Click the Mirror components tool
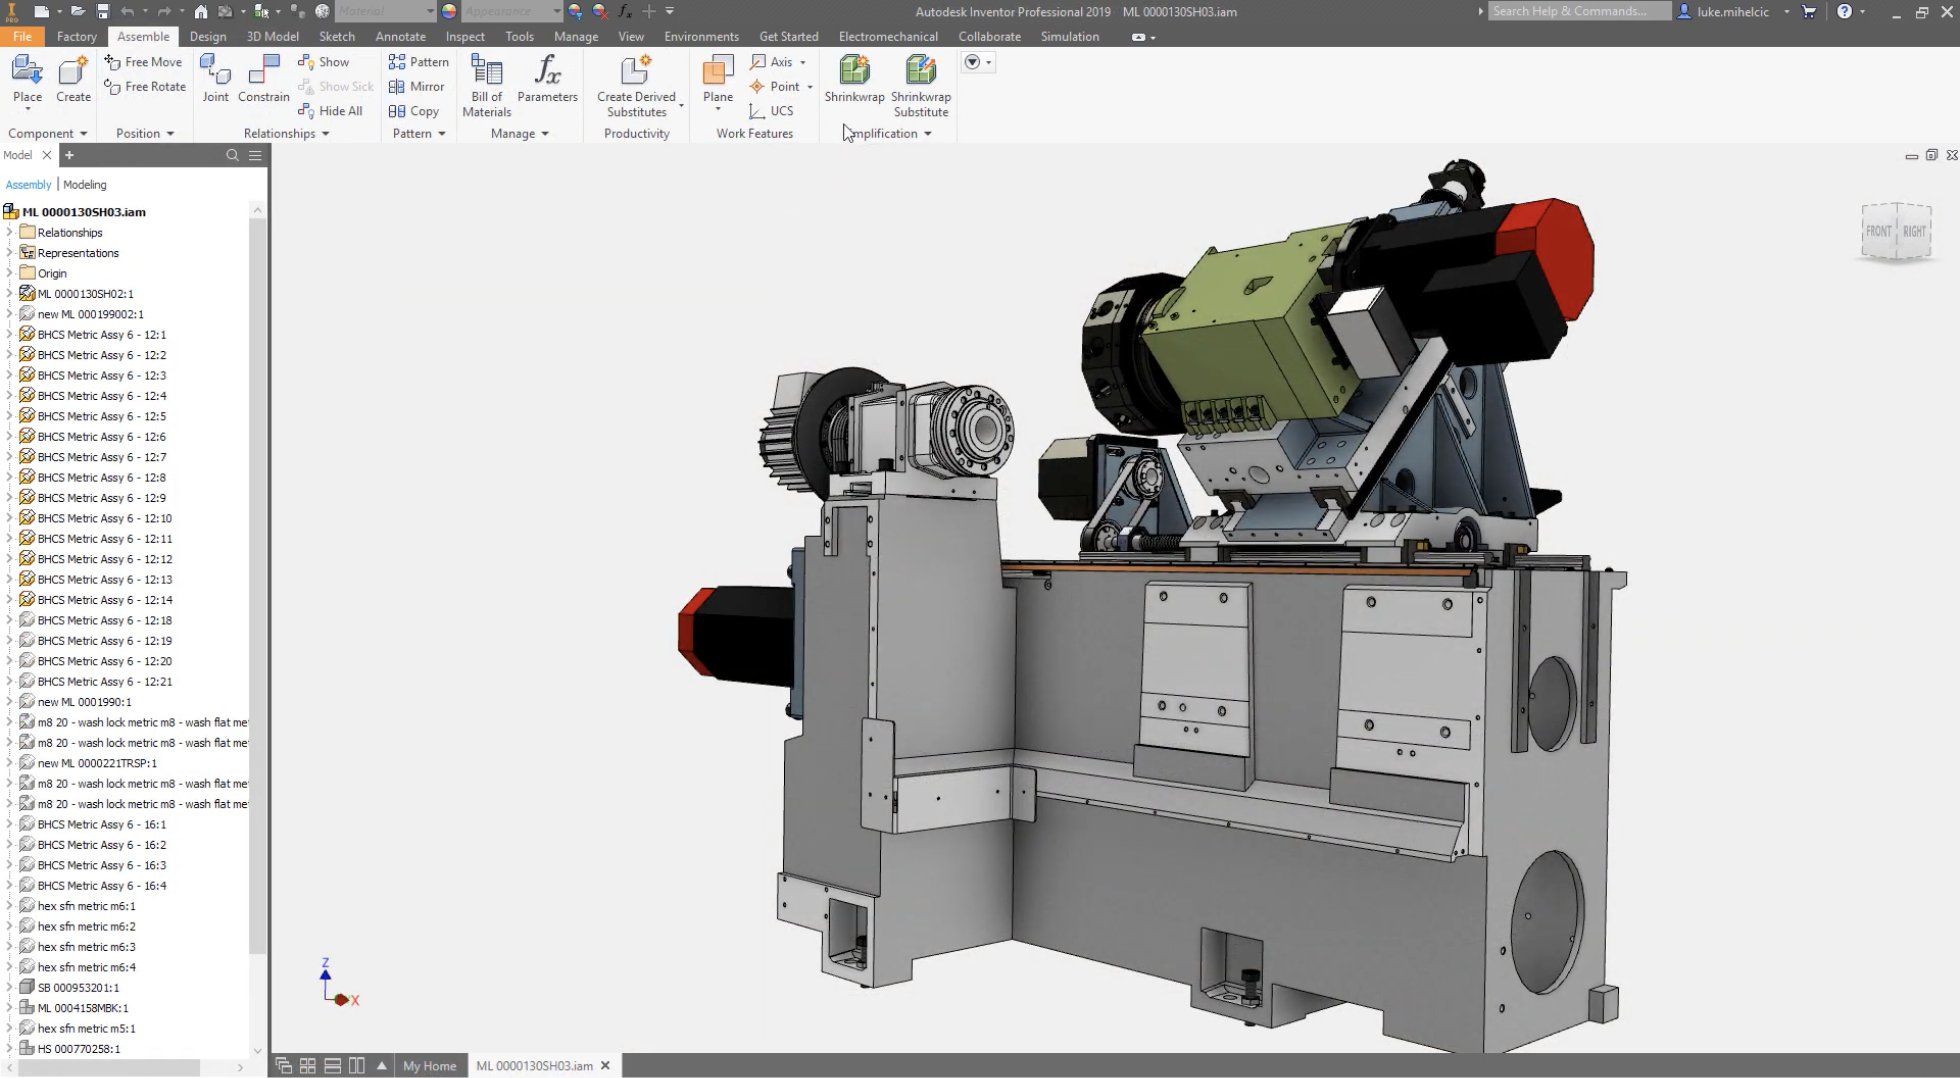This screenshot has width=1960, height=1078. [x=416, y=87]
